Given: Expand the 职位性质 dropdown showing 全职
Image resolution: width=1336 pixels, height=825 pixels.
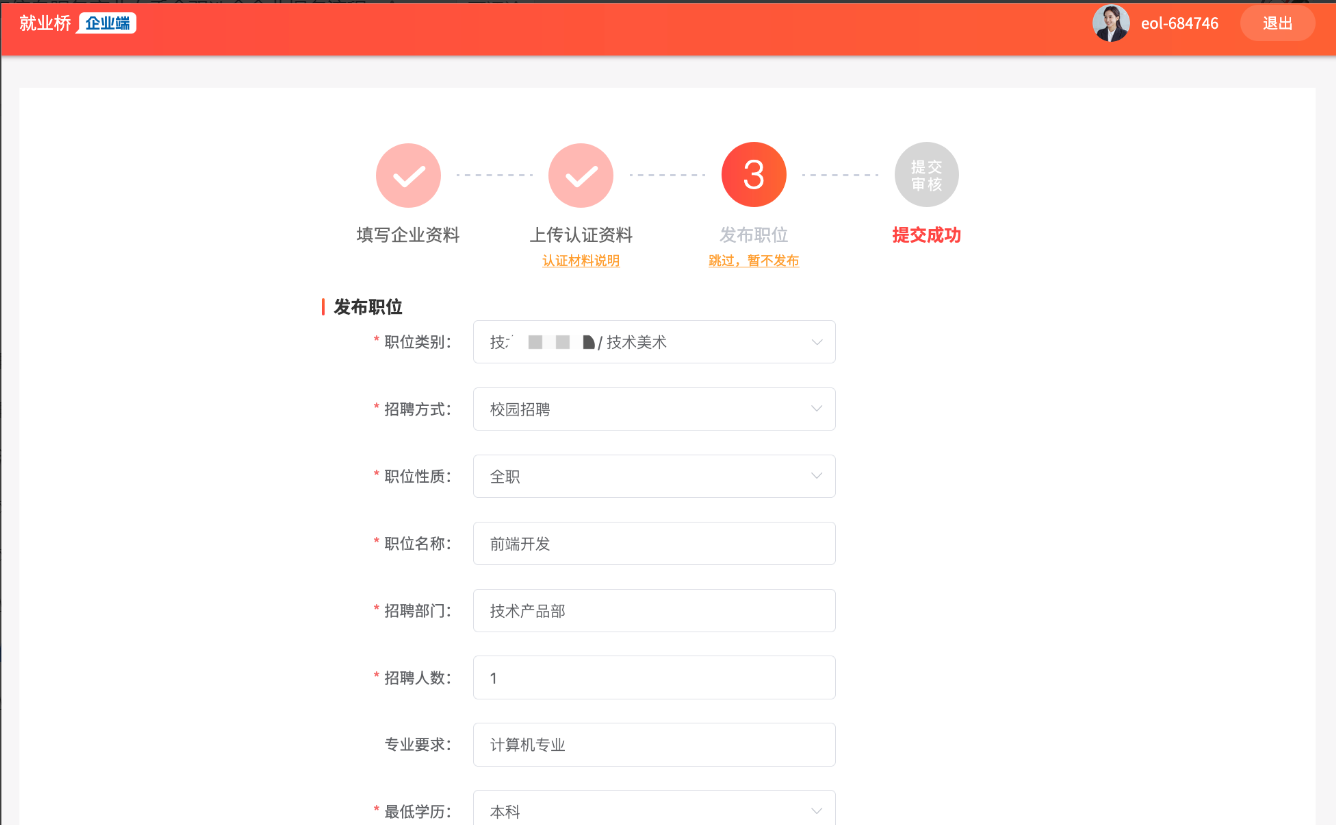Looking at the screenshot, I should point(654,477).
